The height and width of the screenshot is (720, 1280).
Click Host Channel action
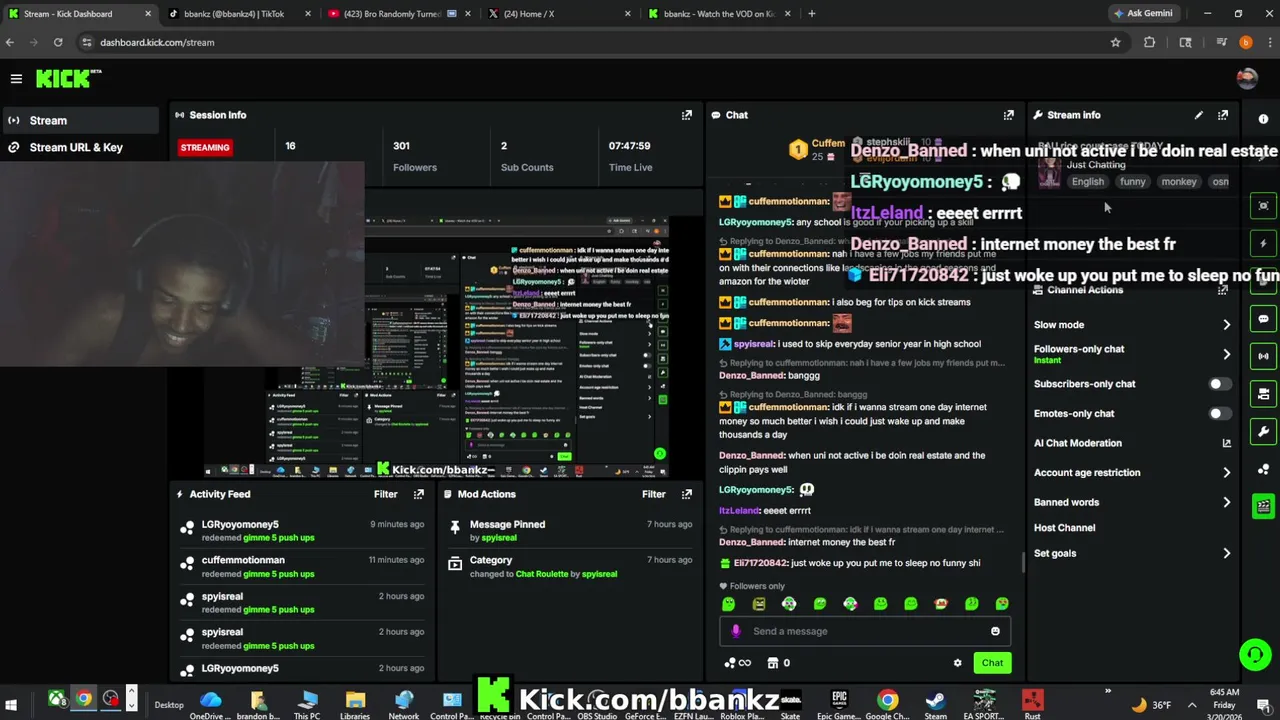(1064, 528)
